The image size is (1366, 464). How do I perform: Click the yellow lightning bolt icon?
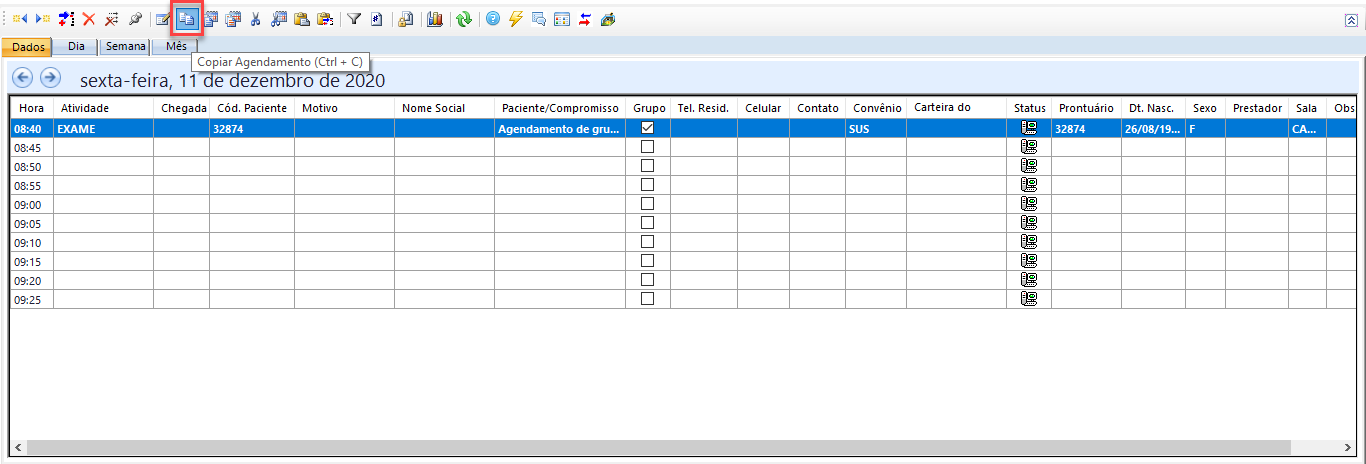tap(516, 18)
